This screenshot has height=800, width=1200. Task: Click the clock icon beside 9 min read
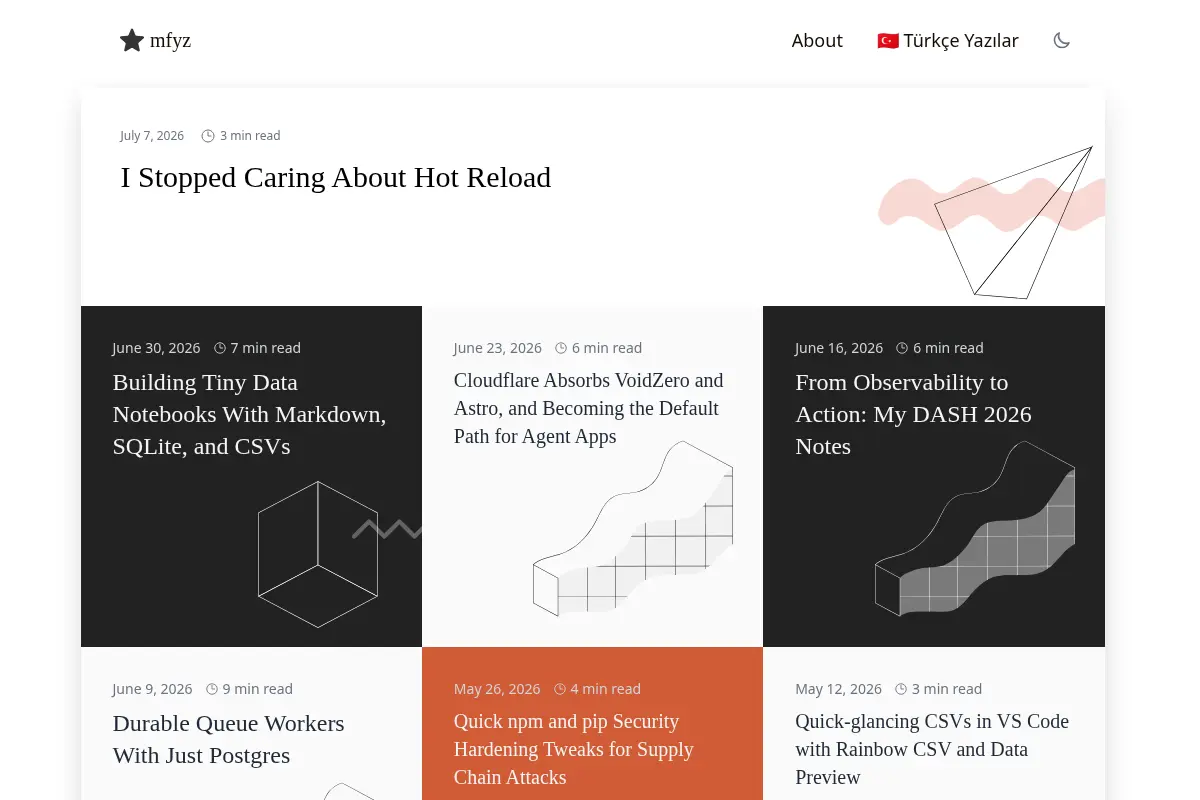[x=212, y=689]
